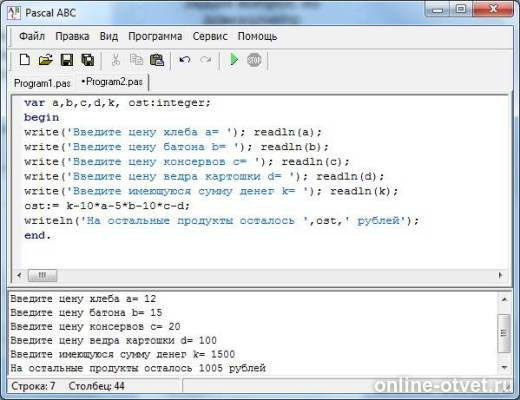The image size is (520, 400).
Task: Stop program execution button
Action: tap(254, 60)
